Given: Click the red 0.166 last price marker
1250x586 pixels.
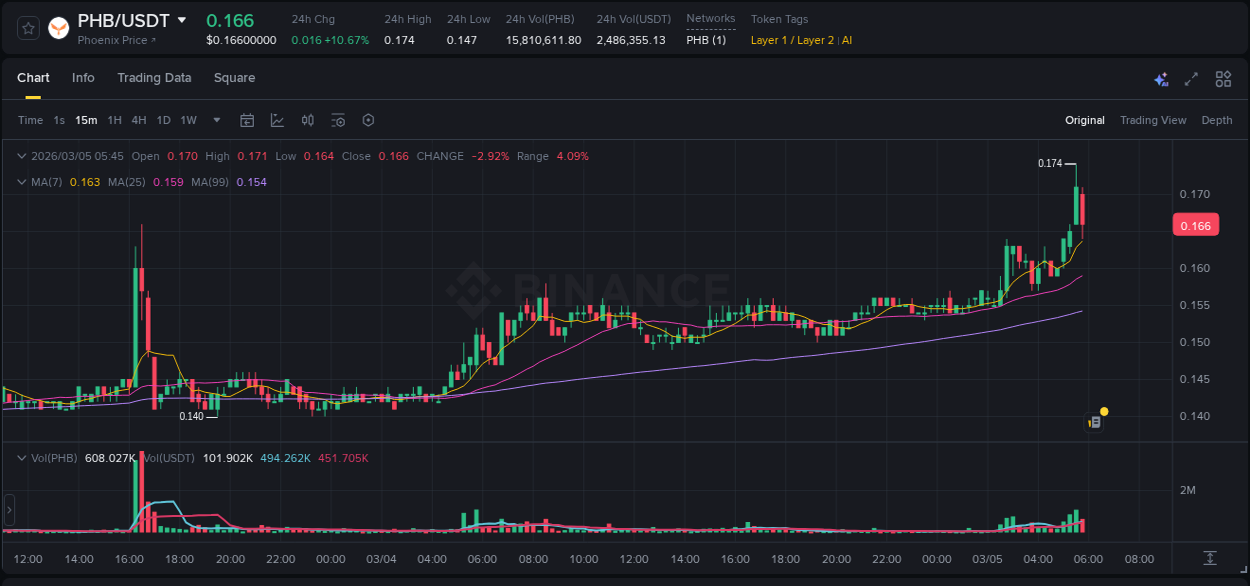Looking at the screenshot, I should 1196,225.
